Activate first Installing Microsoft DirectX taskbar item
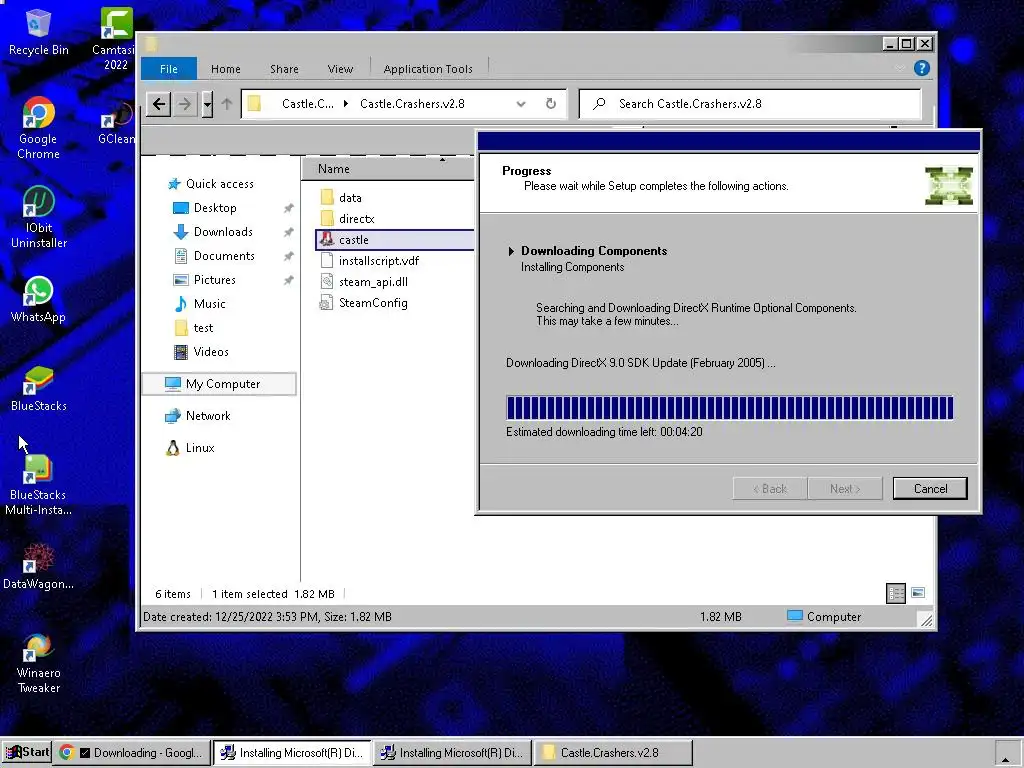1024x768 pixels. (293, 752)
